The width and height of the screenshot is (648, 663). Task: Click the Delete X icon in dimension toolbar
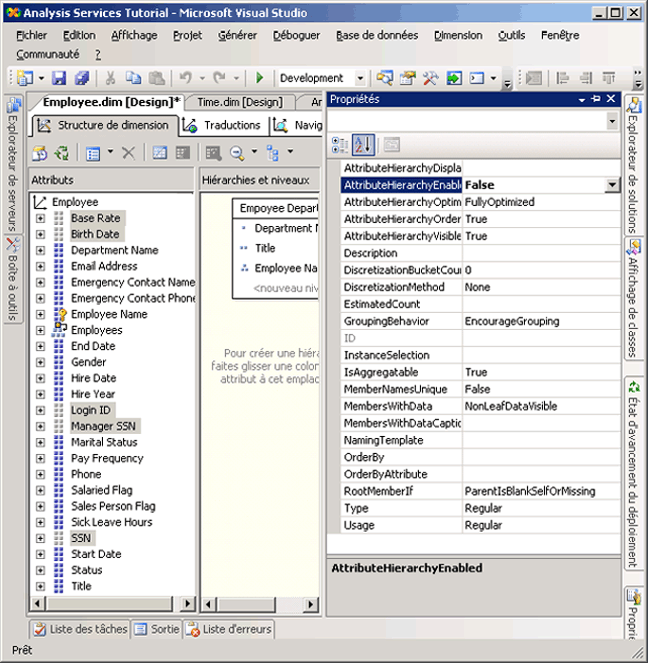pyautogui.click(x=128, y=153)
